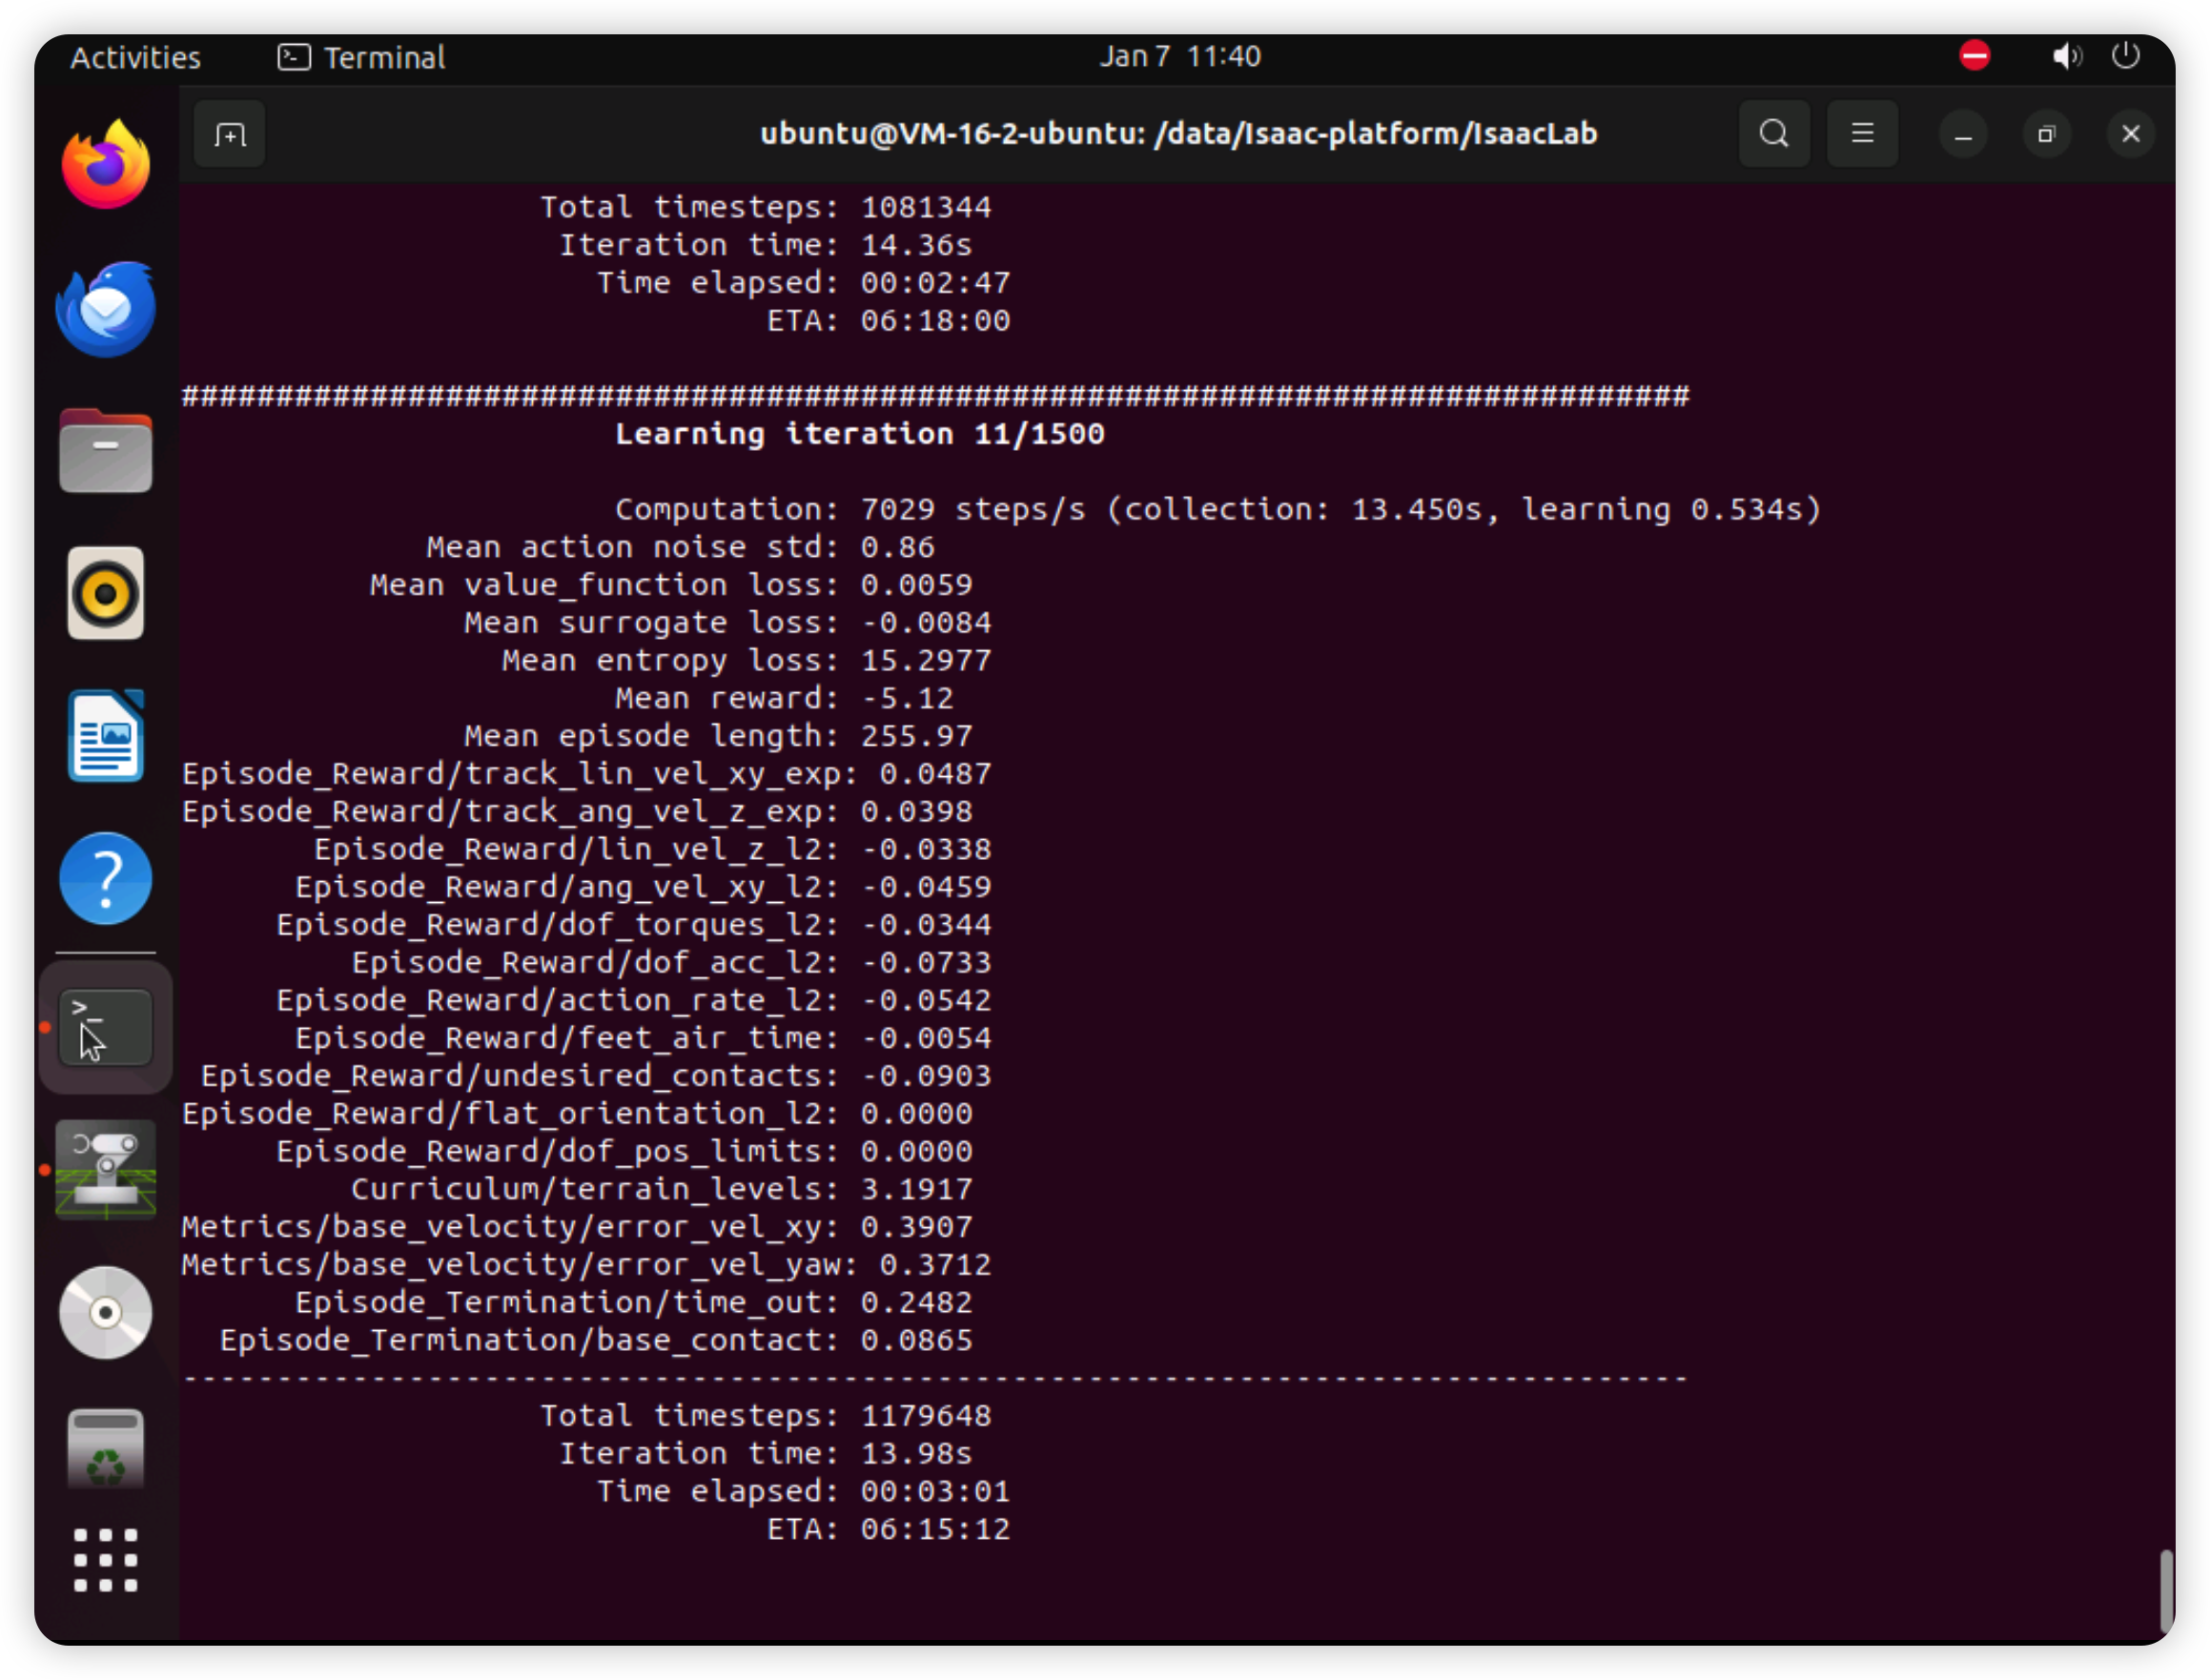This screenshot has width=2210, height=1680.
Task: Open the Files manager in the dock
Action: tap(106, 451)
